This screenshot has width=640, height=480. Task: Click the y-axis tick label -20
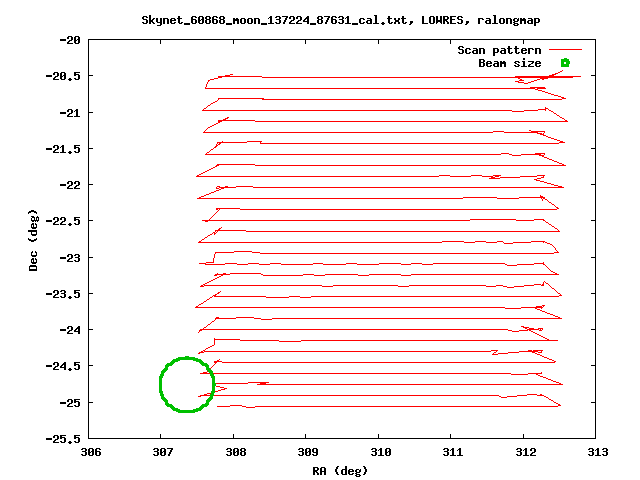(x=70, y=40)
